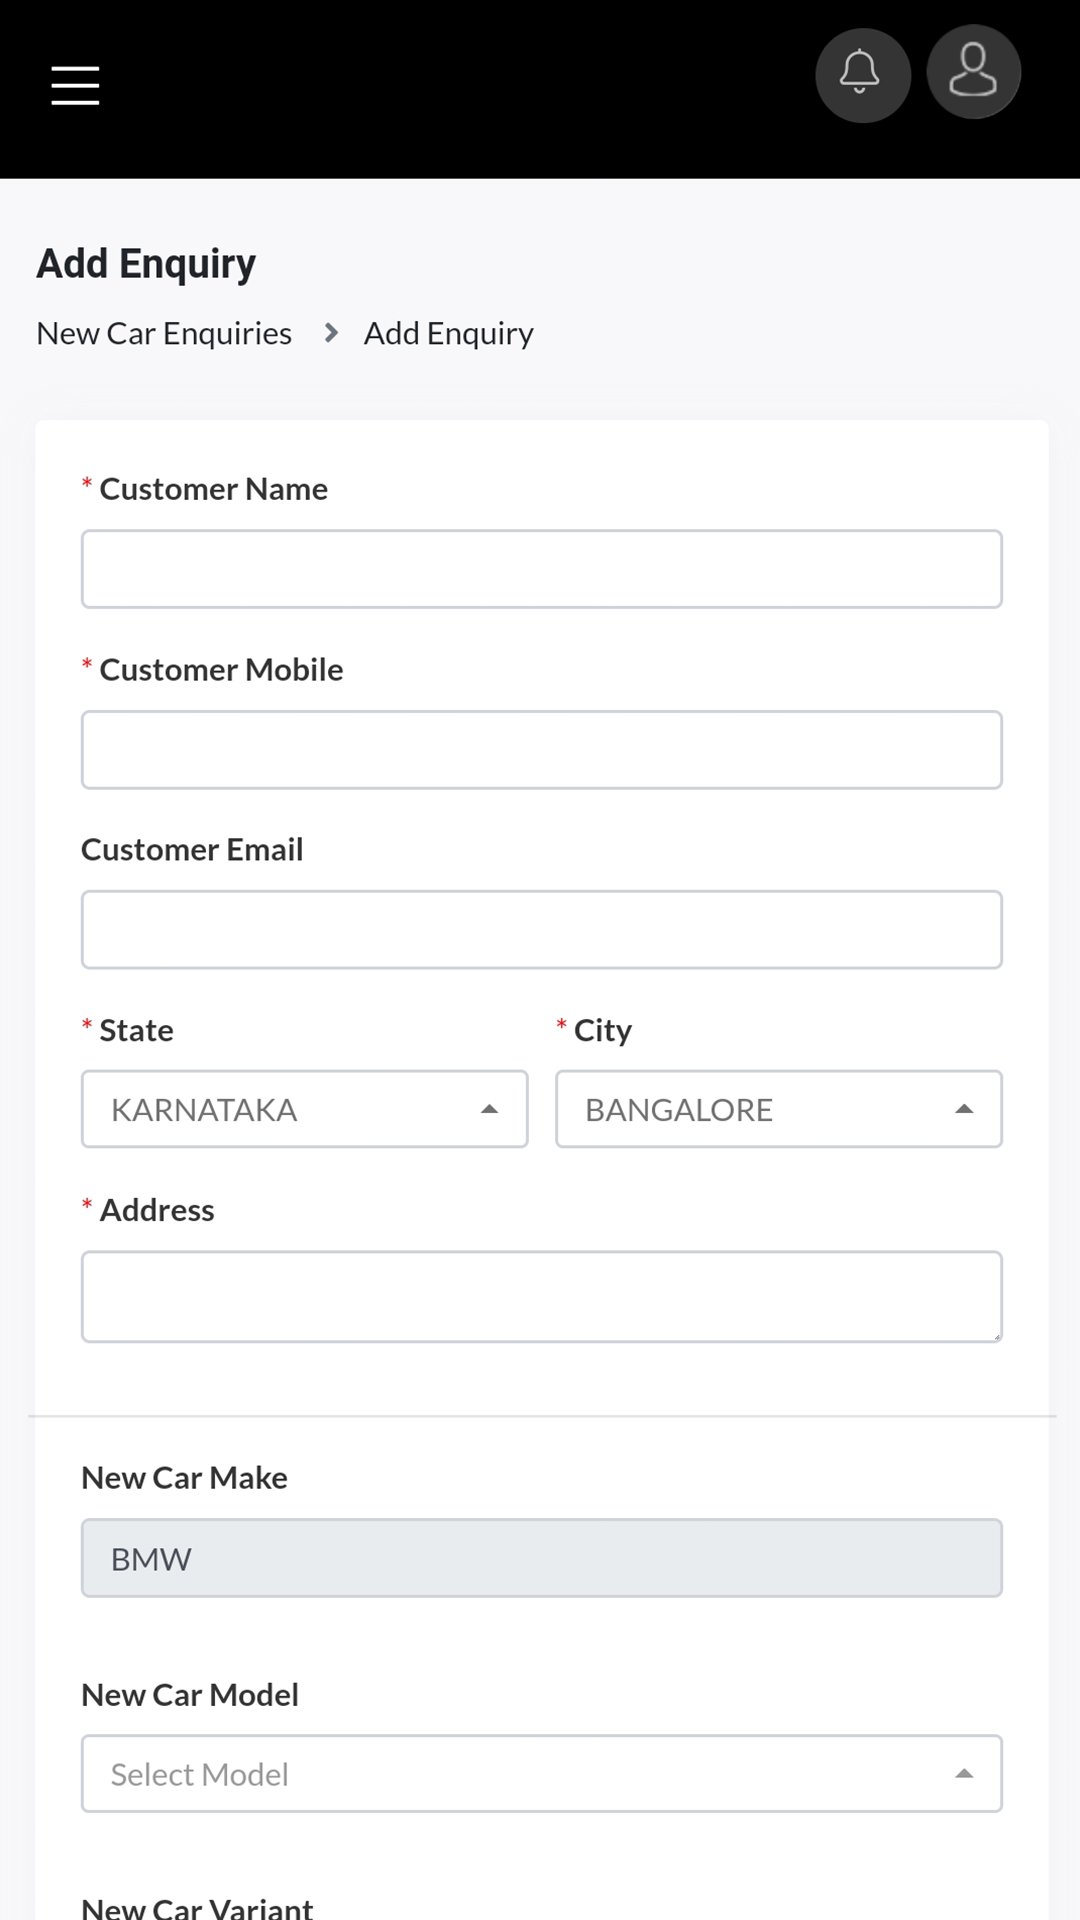Open the Select Model dropdown

tap(541, 1773)
